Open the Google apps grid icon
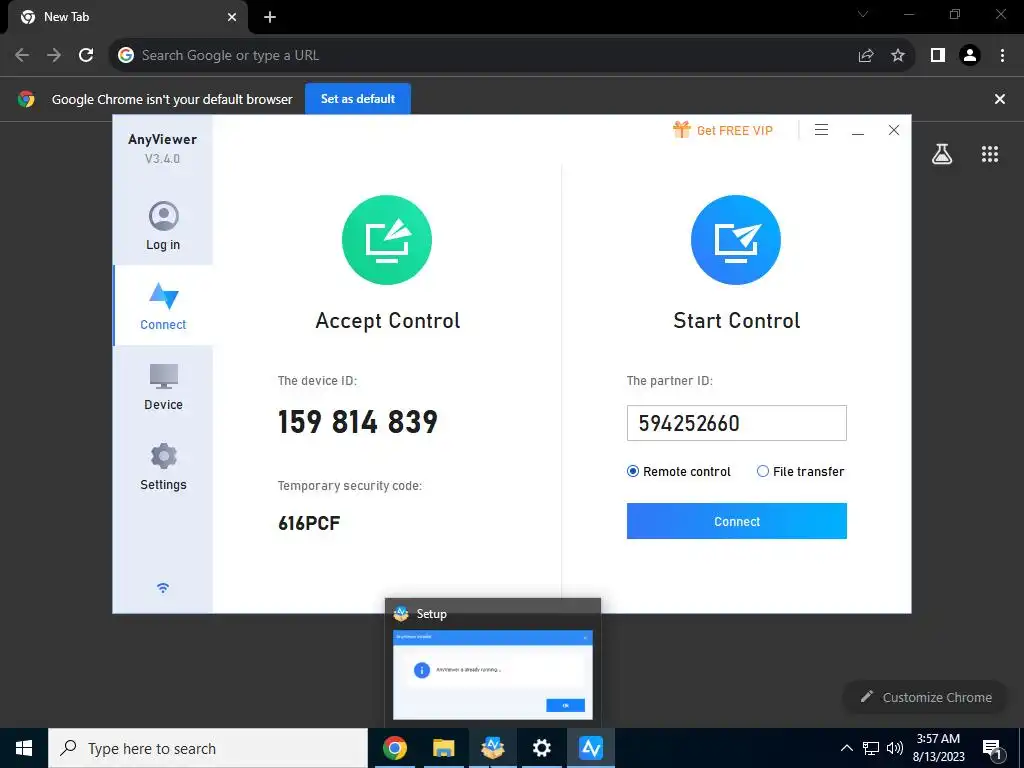The image size is (1024, 768). 990,154
